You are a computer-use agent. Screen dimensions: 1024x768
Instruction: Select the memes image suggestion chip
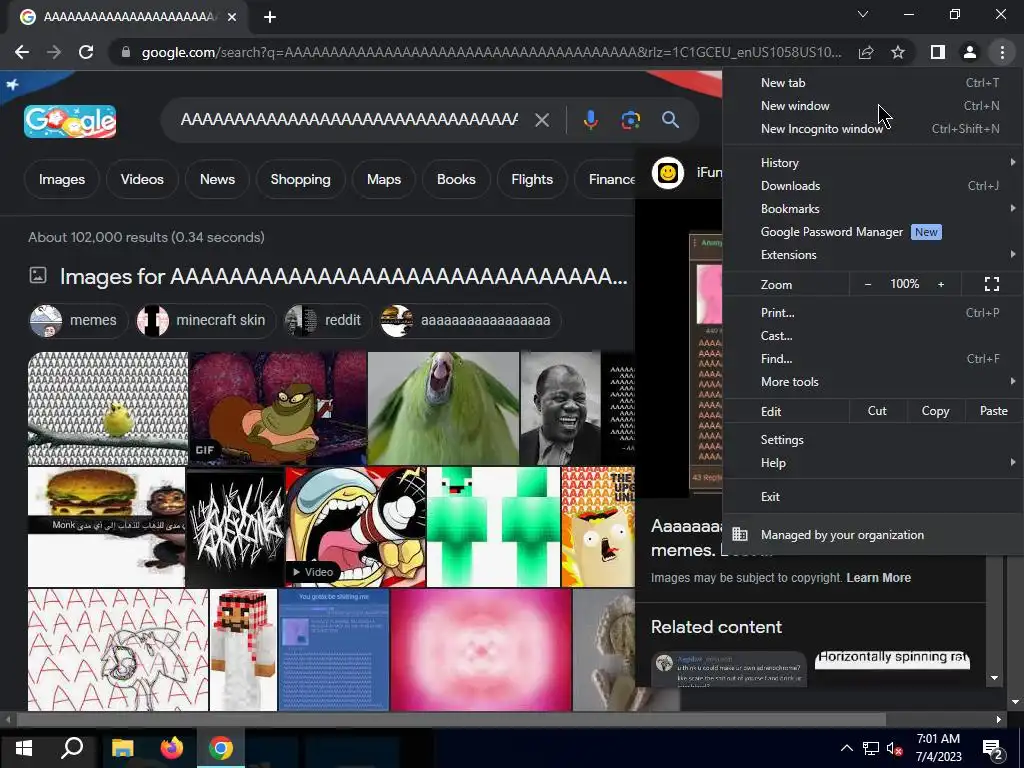(78, 321)
